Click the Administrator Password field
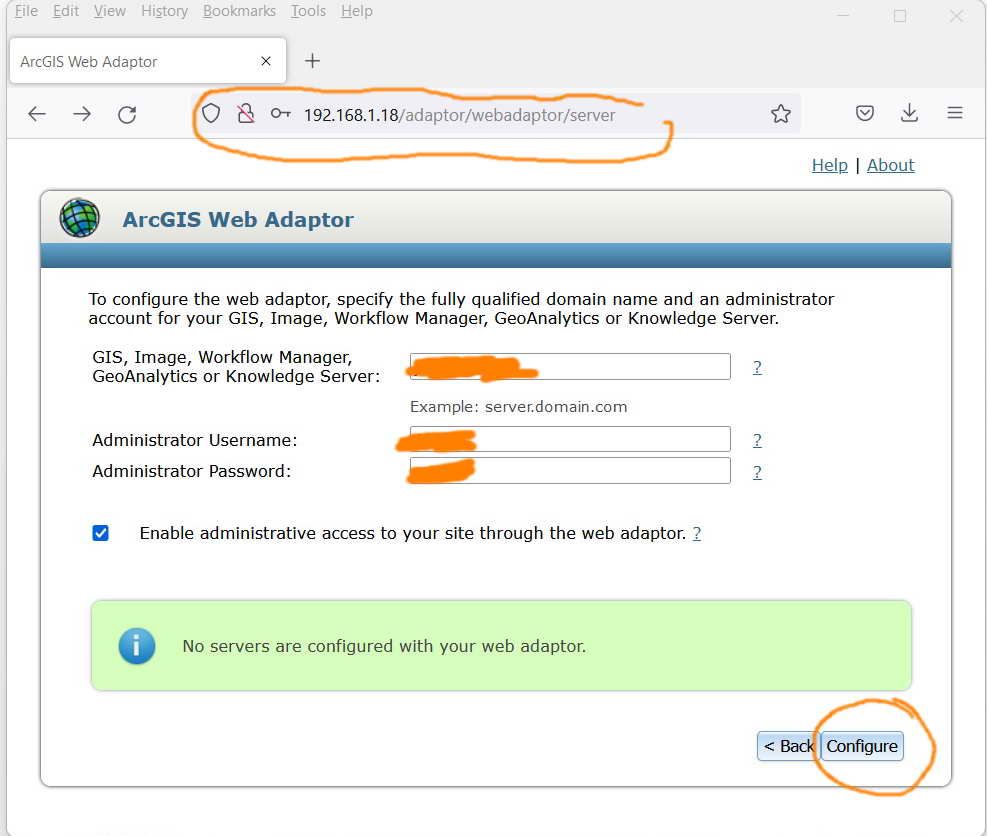Screen dimensions: 987x836 570,470
